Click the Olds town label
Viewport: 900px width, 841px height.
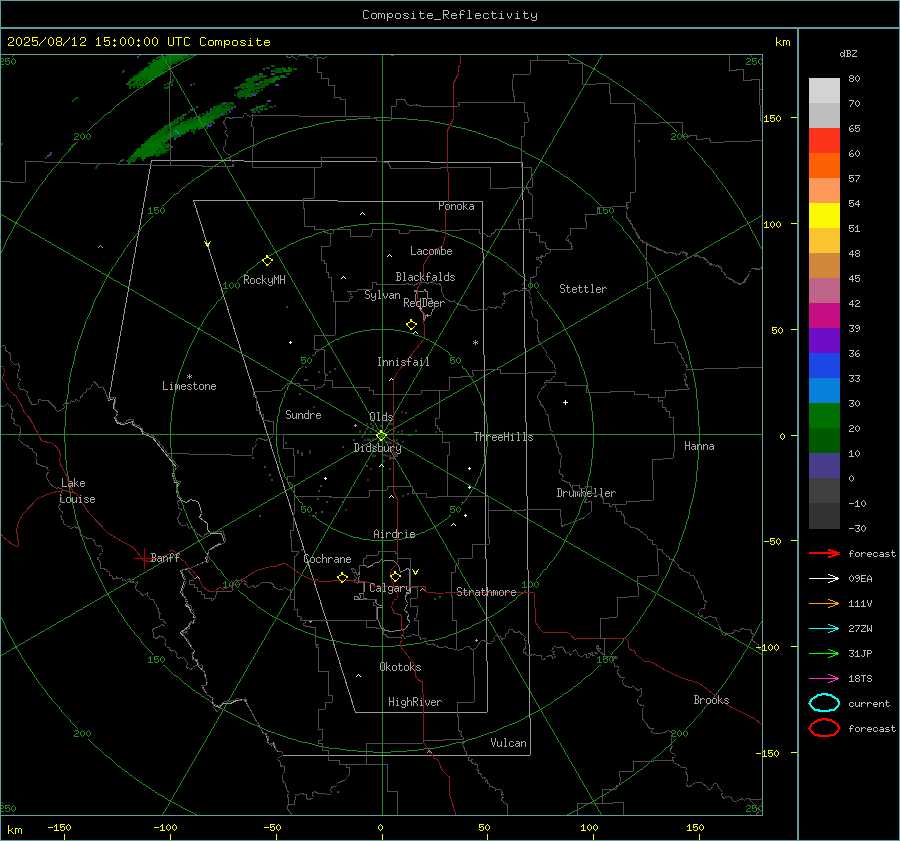(381, 417)
